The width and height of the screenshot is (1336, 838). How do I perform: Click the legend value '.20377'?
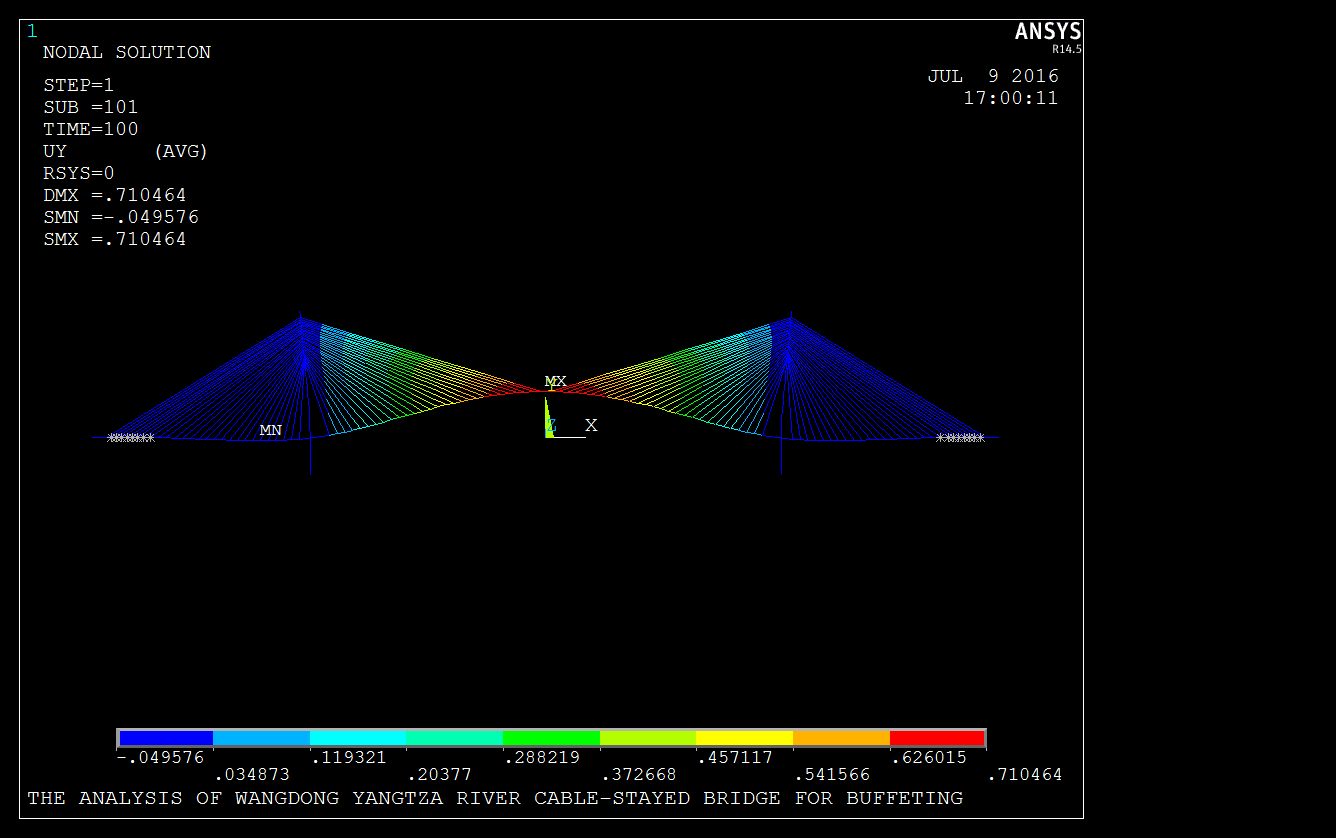440,775
